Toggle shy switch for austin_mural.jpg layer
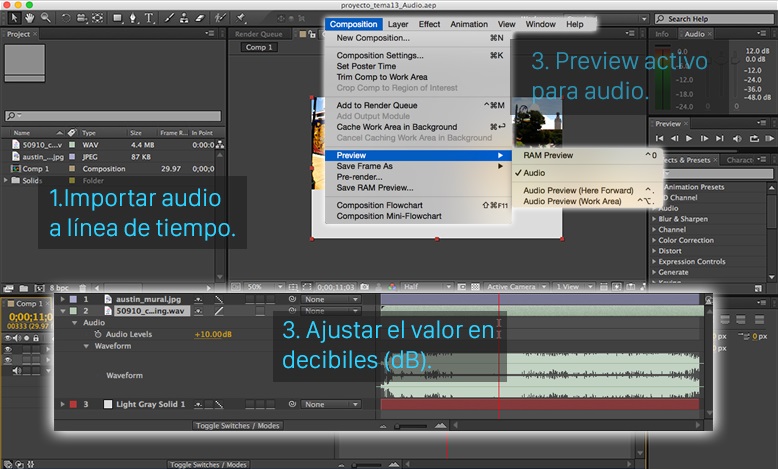 tap(198, 299)
